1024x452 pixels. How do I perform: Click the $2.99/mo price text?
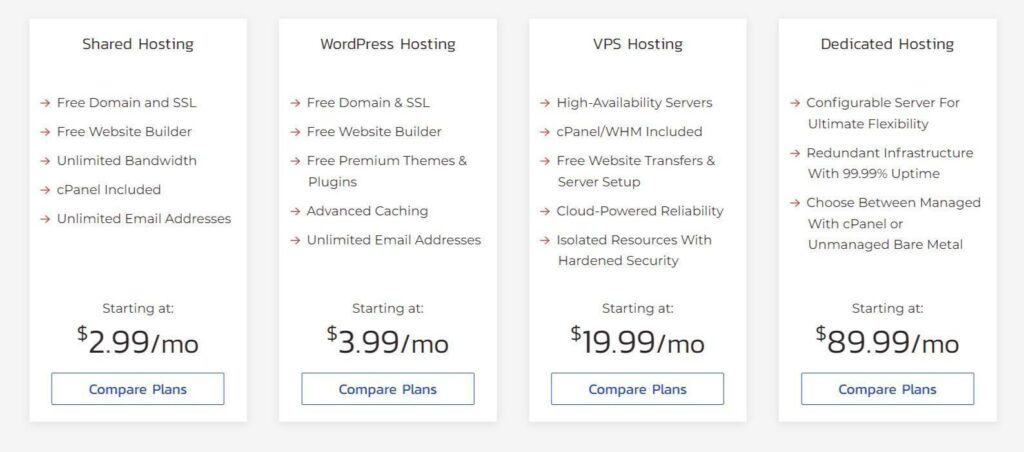click(138, 341)
